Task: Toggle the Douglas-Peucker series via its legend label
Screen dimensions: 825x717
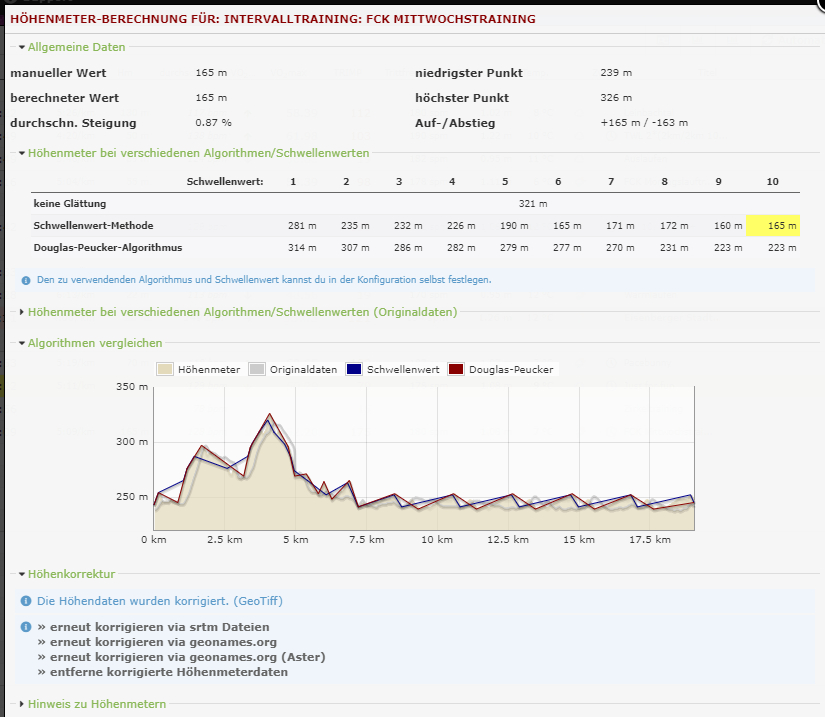Action: (x=511, y=369)
